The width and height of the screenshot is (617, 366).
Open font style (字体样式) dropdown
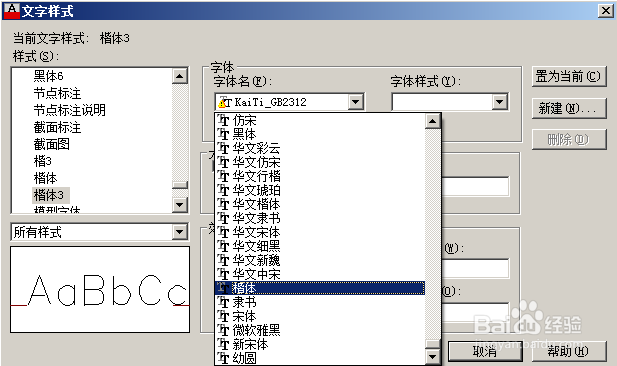coord(499,102)
